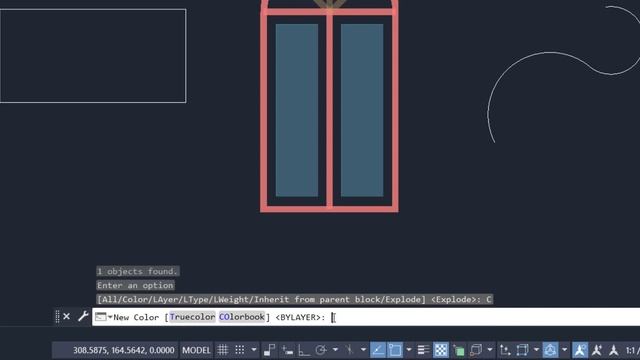Choose the COlorbook option
This screenshot has width=640, height=360.
[242, 317]
